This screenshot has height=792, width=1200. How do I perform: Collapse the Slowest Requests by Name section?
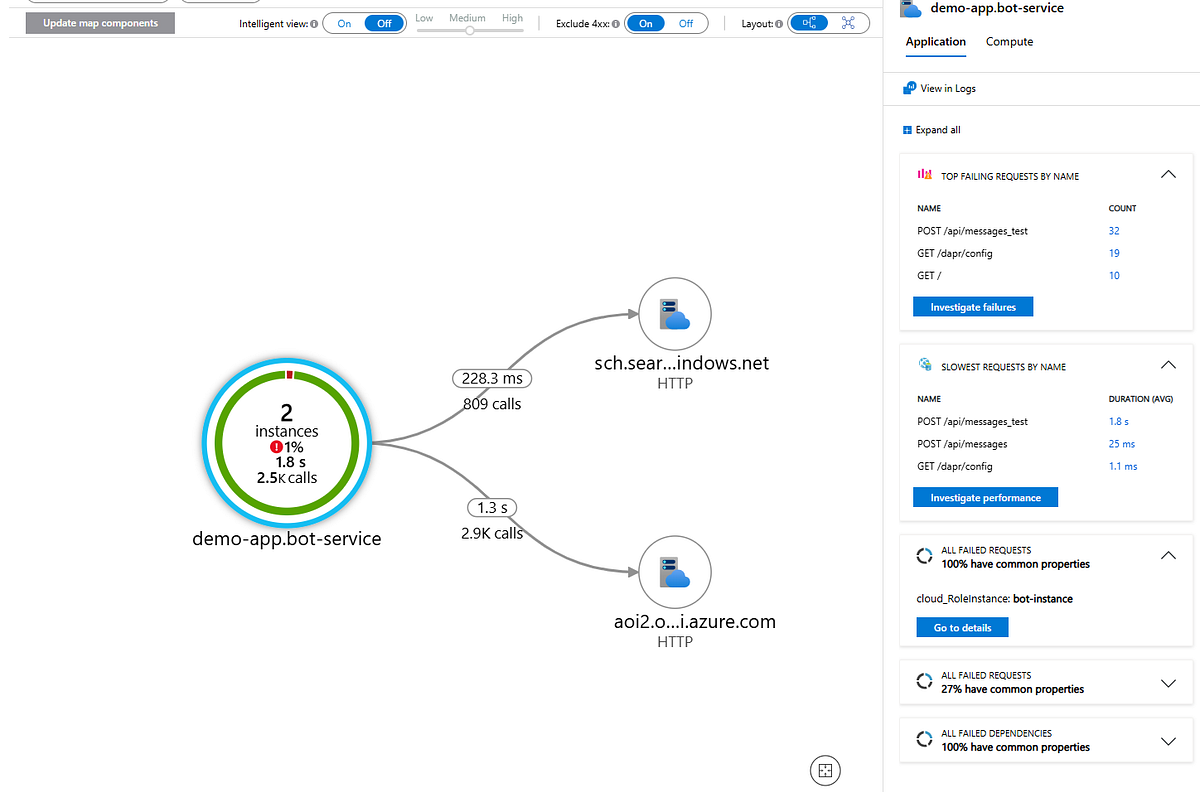1167,365
